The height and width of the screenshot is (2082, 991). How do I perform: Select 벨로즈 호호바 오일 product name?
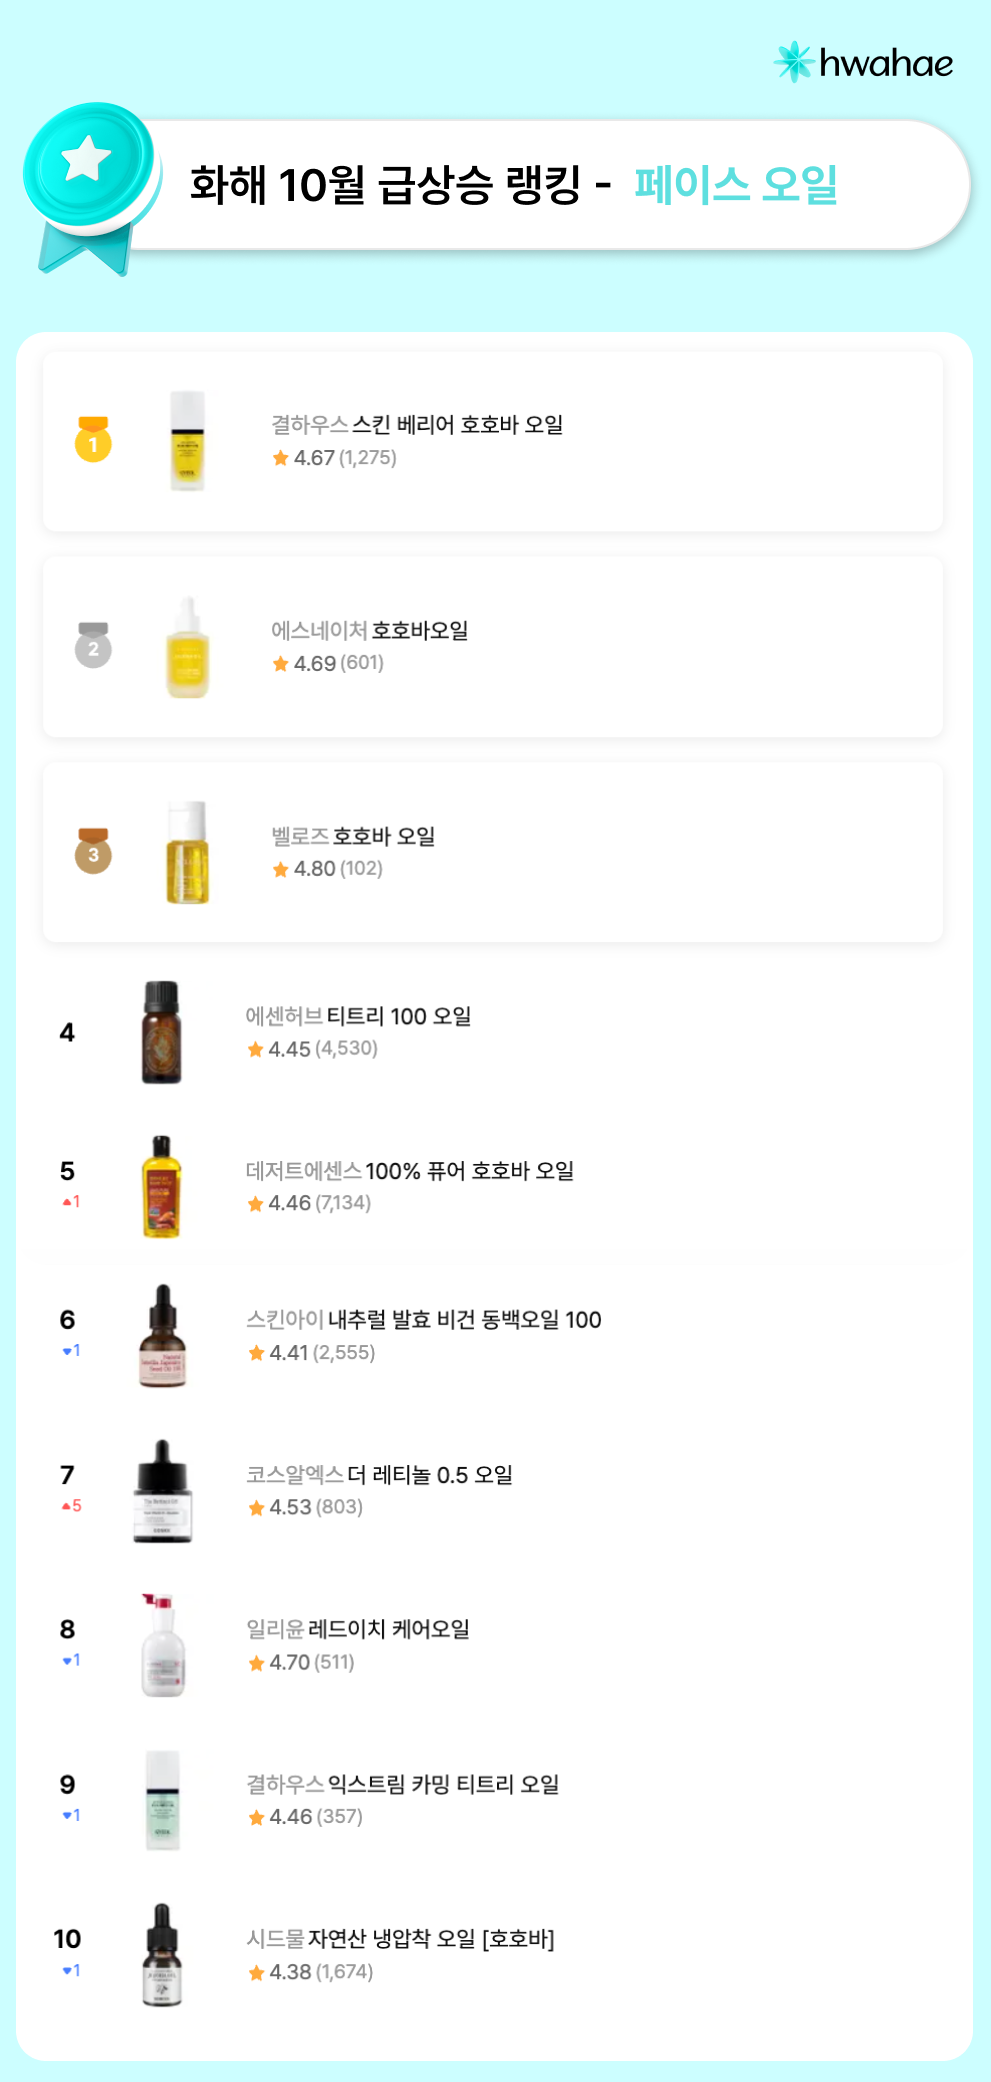353,837
